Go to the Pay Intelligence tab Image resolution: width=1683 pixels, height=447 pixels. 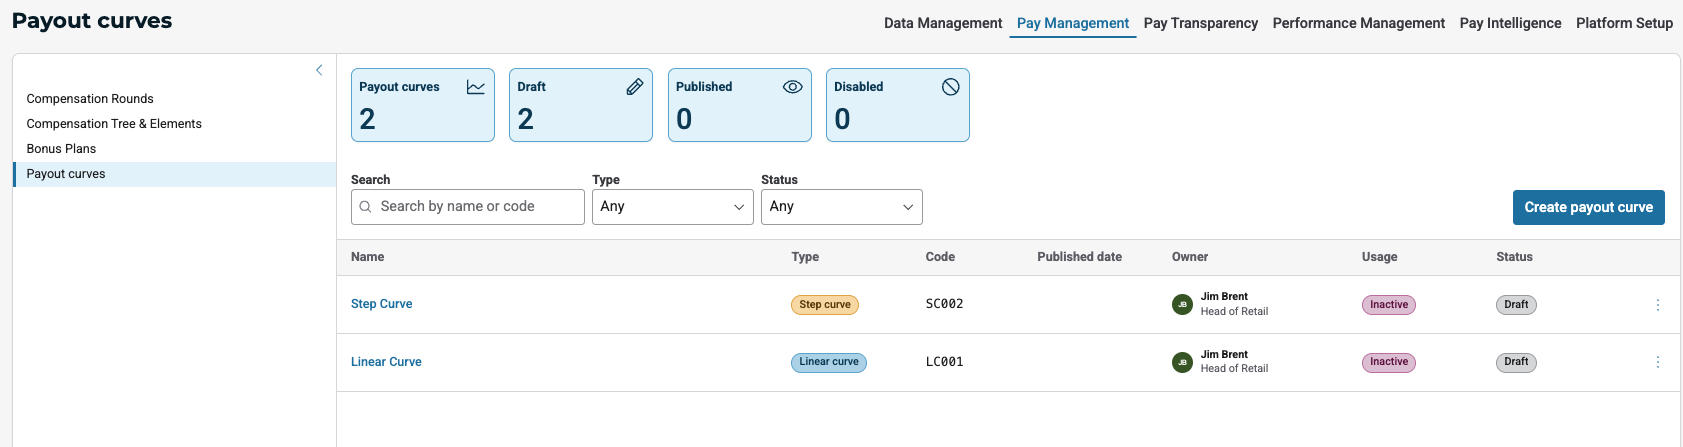[1510, 23]
